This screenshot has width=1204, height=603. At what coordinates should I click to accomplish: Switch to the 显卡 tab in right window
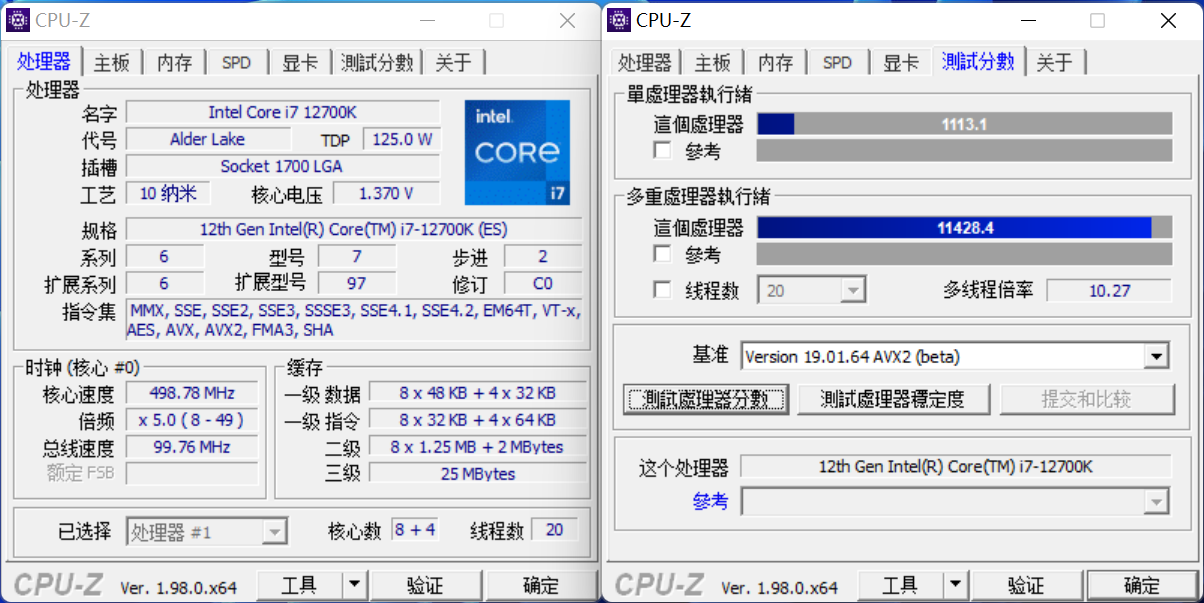(899, 61)
